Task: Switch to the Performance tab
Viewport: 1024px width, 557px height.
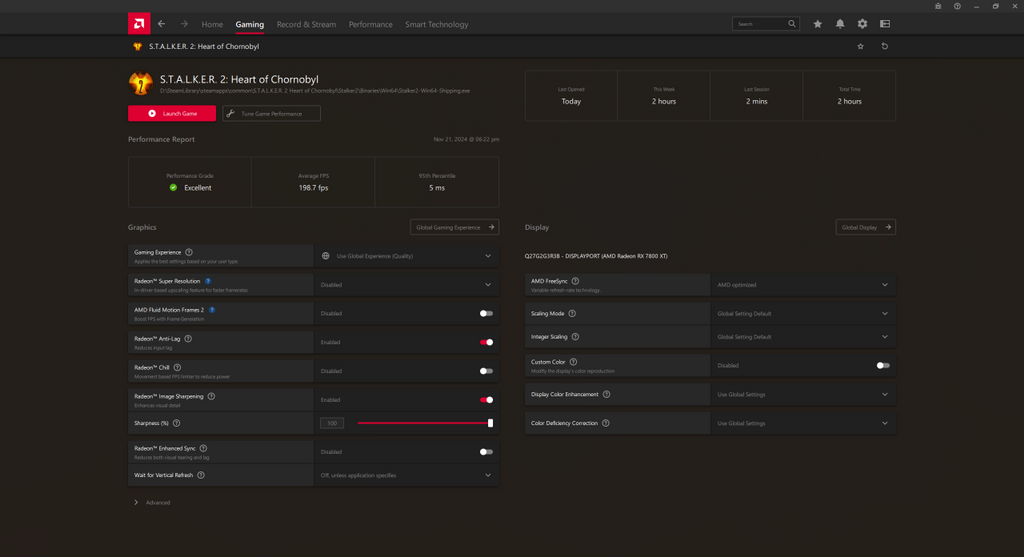Action: [x=370, y=24]
